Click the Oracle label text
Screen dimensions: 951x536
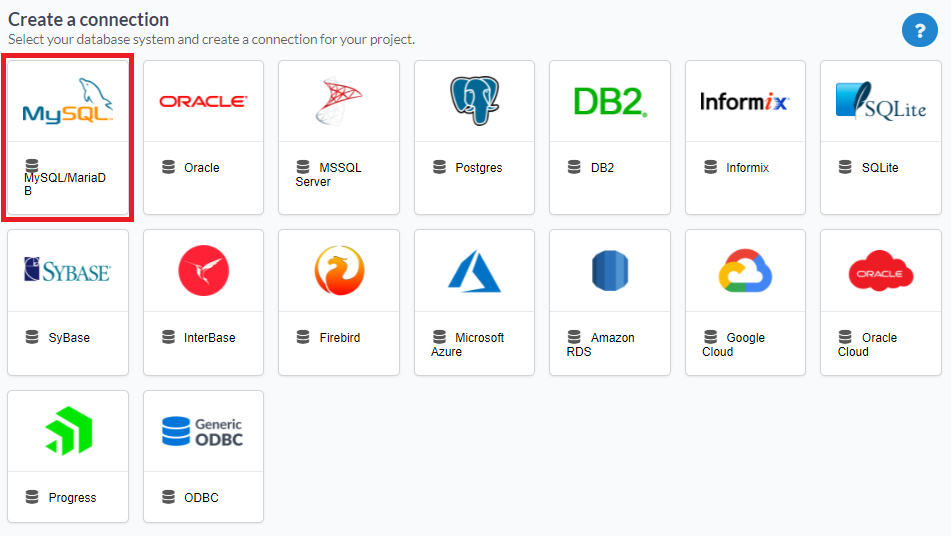tap(202, 168)
